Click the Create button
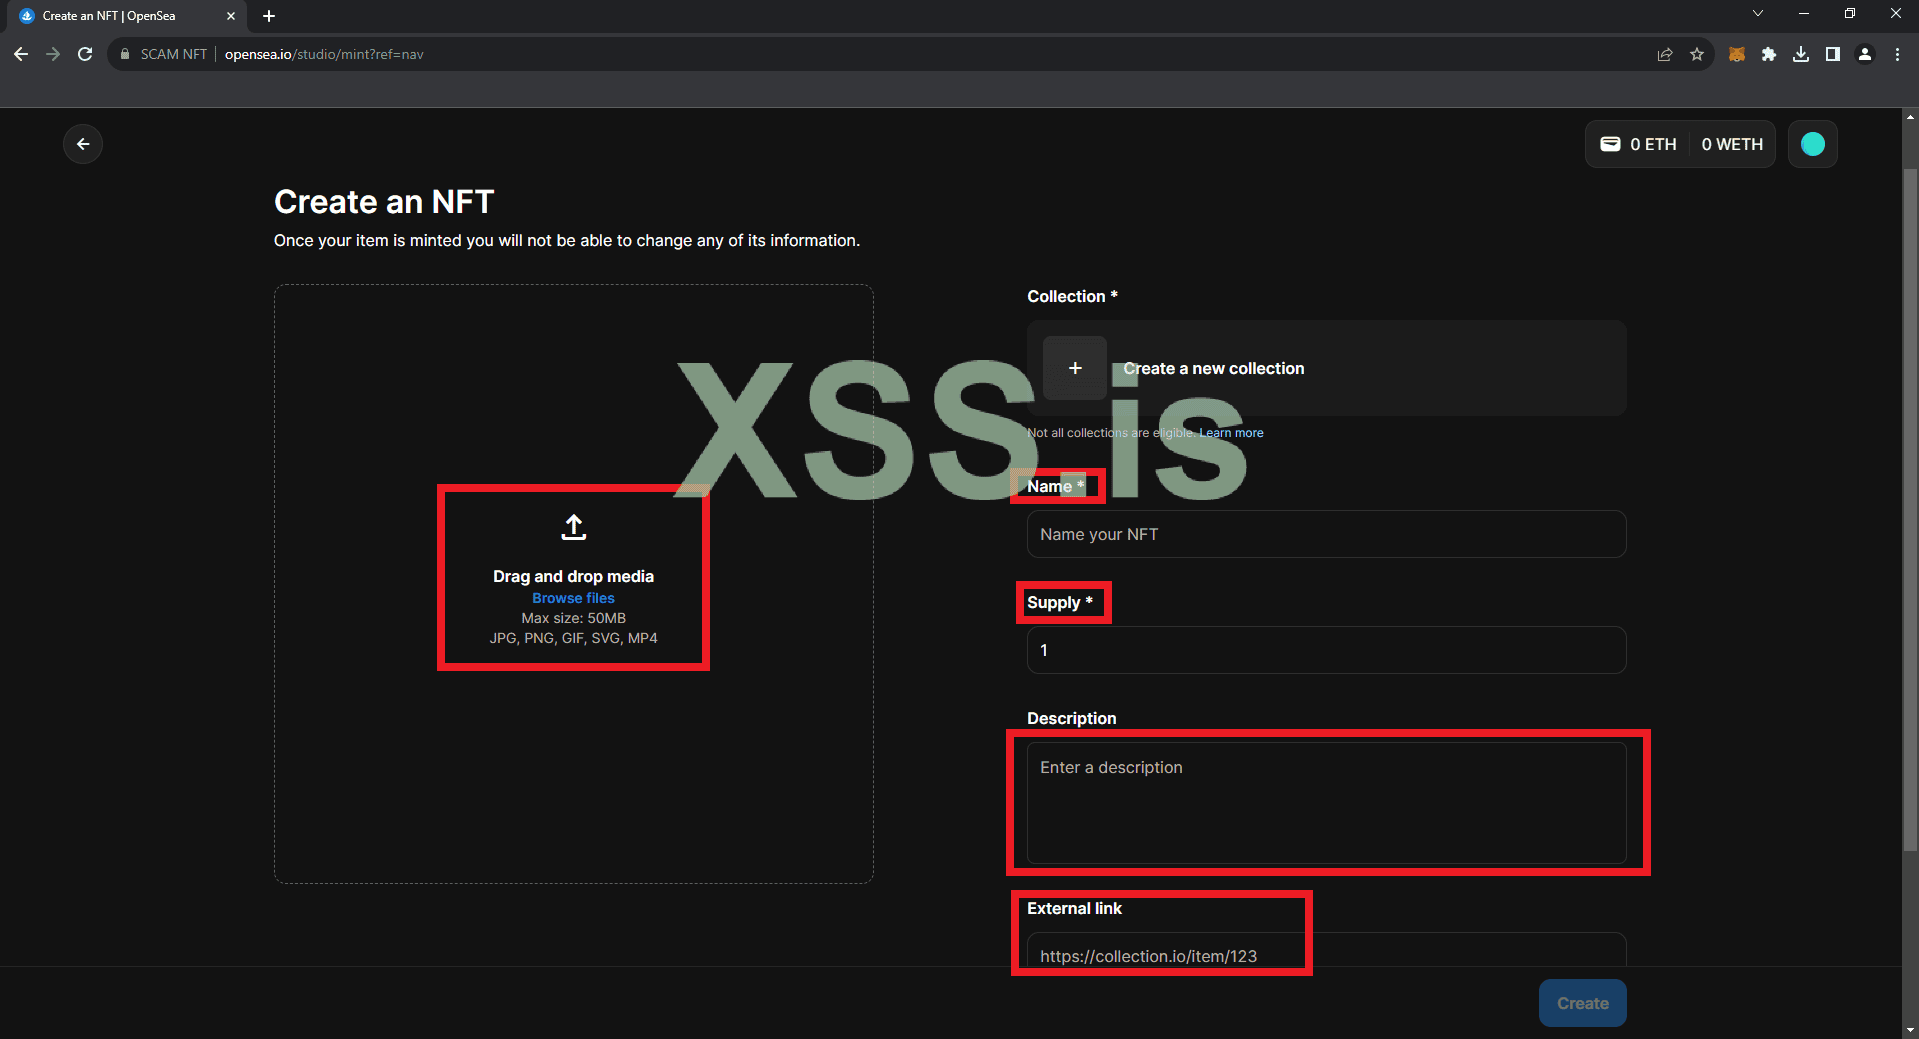Image resolution: width=1919 pixels, height=1039 pixels. click(x=1583, y=1003)
